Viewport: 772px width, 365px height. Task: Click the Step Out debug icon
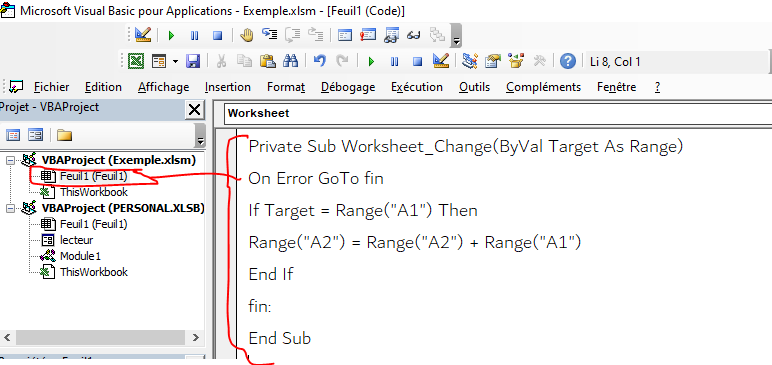point(315,34)
